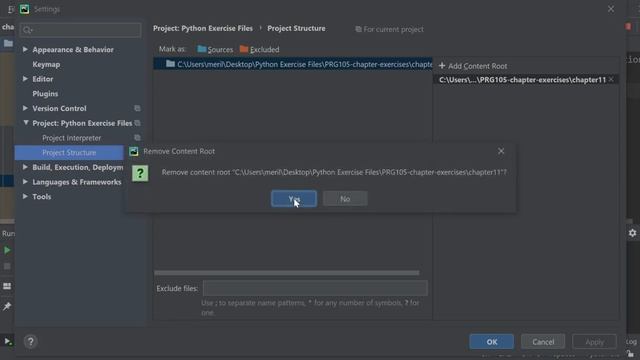Select Project Structure in sidebar
Image resolution: width=640 pixels, height=360 pixels.
point(69,153)
